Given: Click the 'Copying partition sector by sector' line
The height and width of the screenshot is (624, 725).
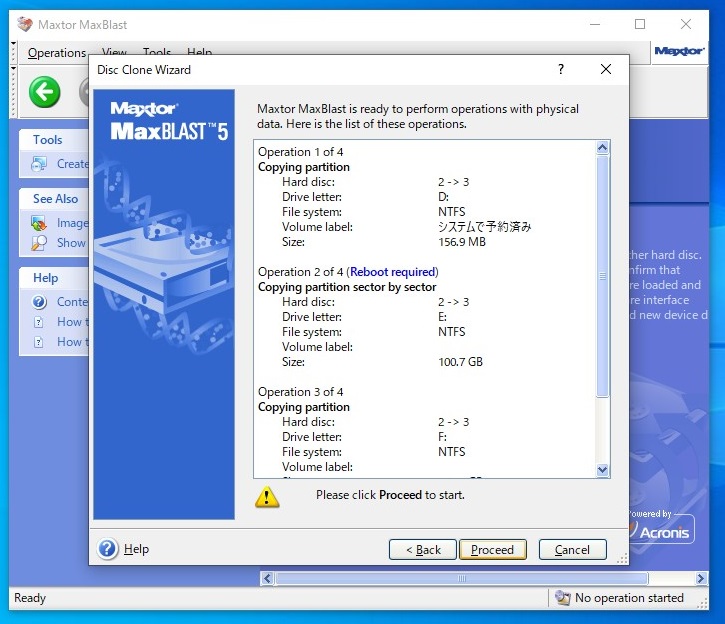Looking at the screenshot, I should pyautogui.click(x=347, y=287).
